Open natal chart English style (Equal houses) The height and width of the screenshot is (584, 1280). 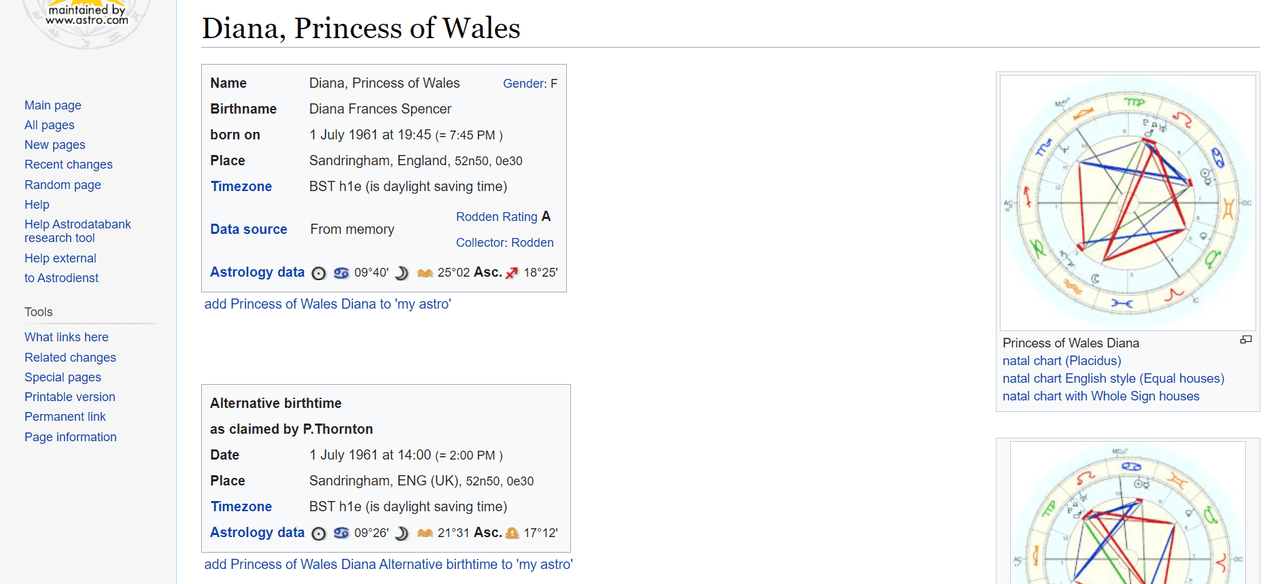click(x=1113, y=378)
